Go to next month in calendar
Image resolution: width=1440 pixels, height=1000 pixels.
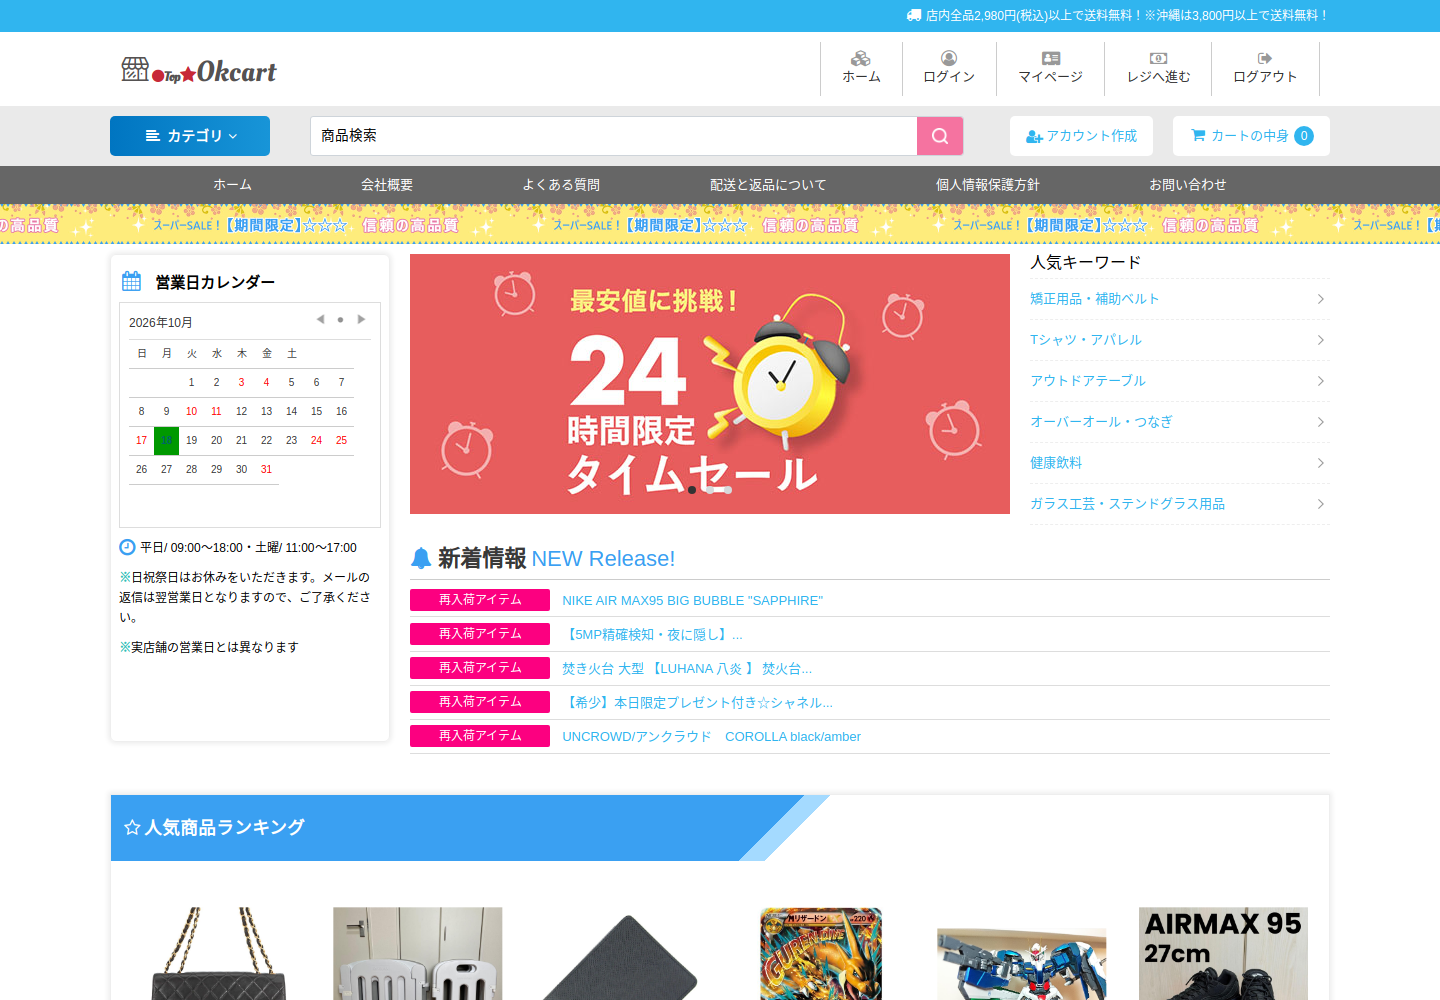pos(361,320)
